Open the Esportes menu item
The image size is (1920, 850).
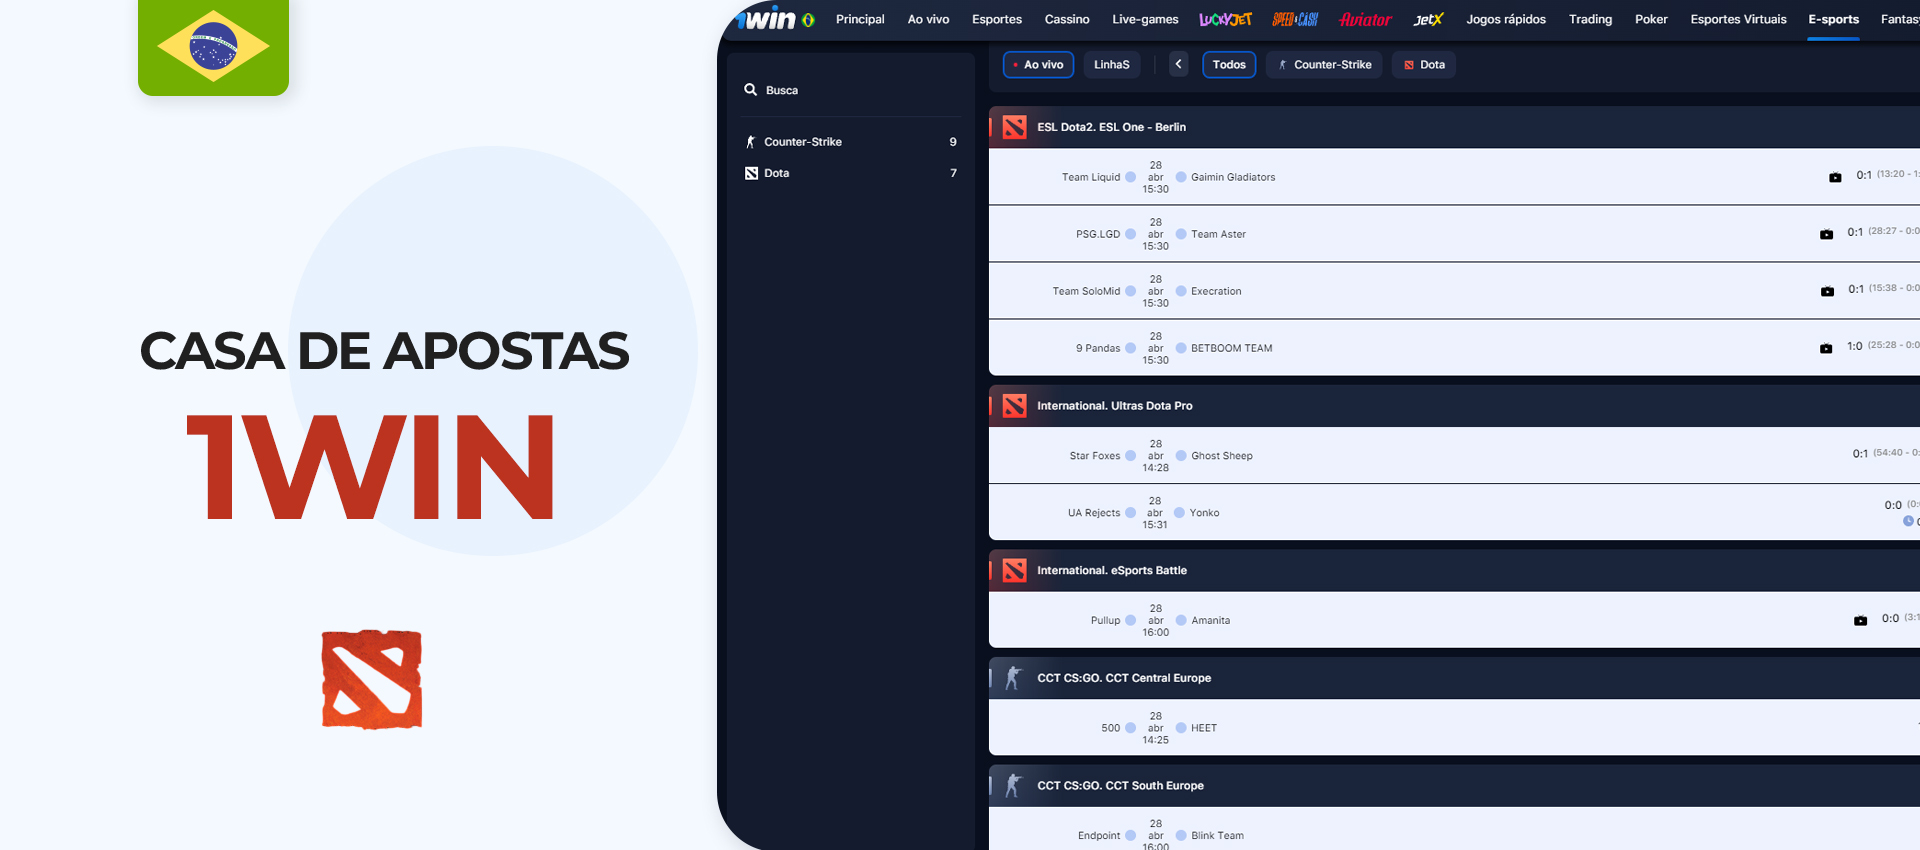[x=997, y=19]
